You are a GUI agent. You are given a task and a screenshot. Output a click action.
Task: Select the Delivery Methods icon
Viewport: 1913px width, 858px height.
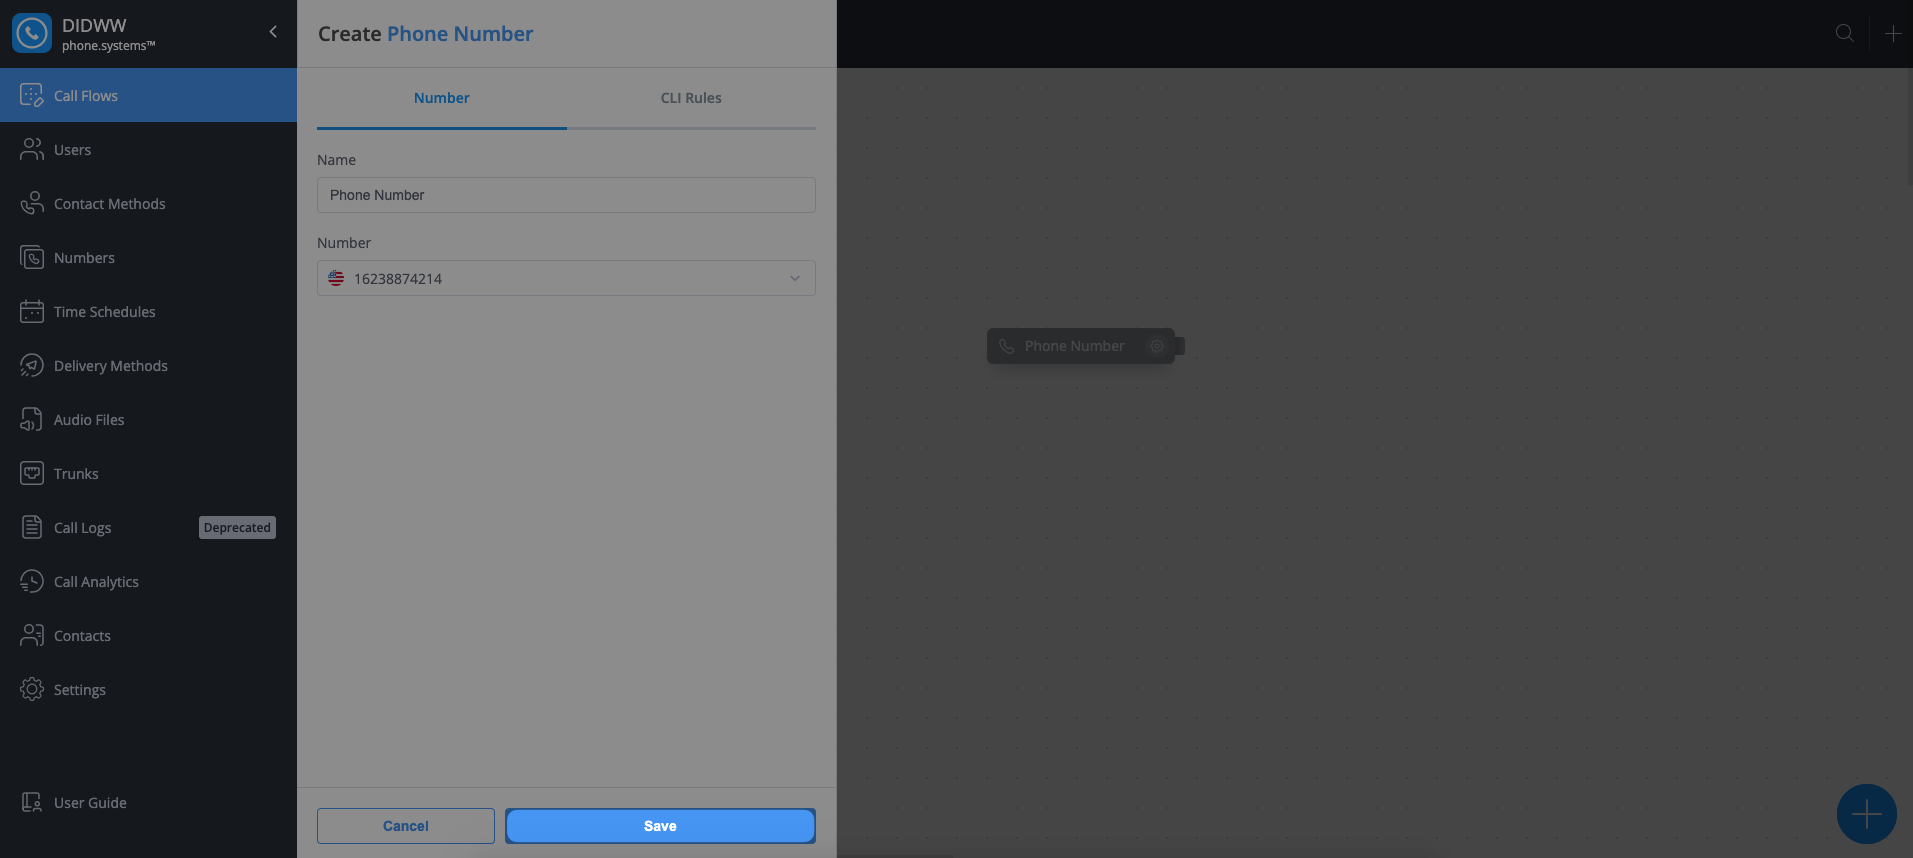pyautogui.click(x=32, y=365)
